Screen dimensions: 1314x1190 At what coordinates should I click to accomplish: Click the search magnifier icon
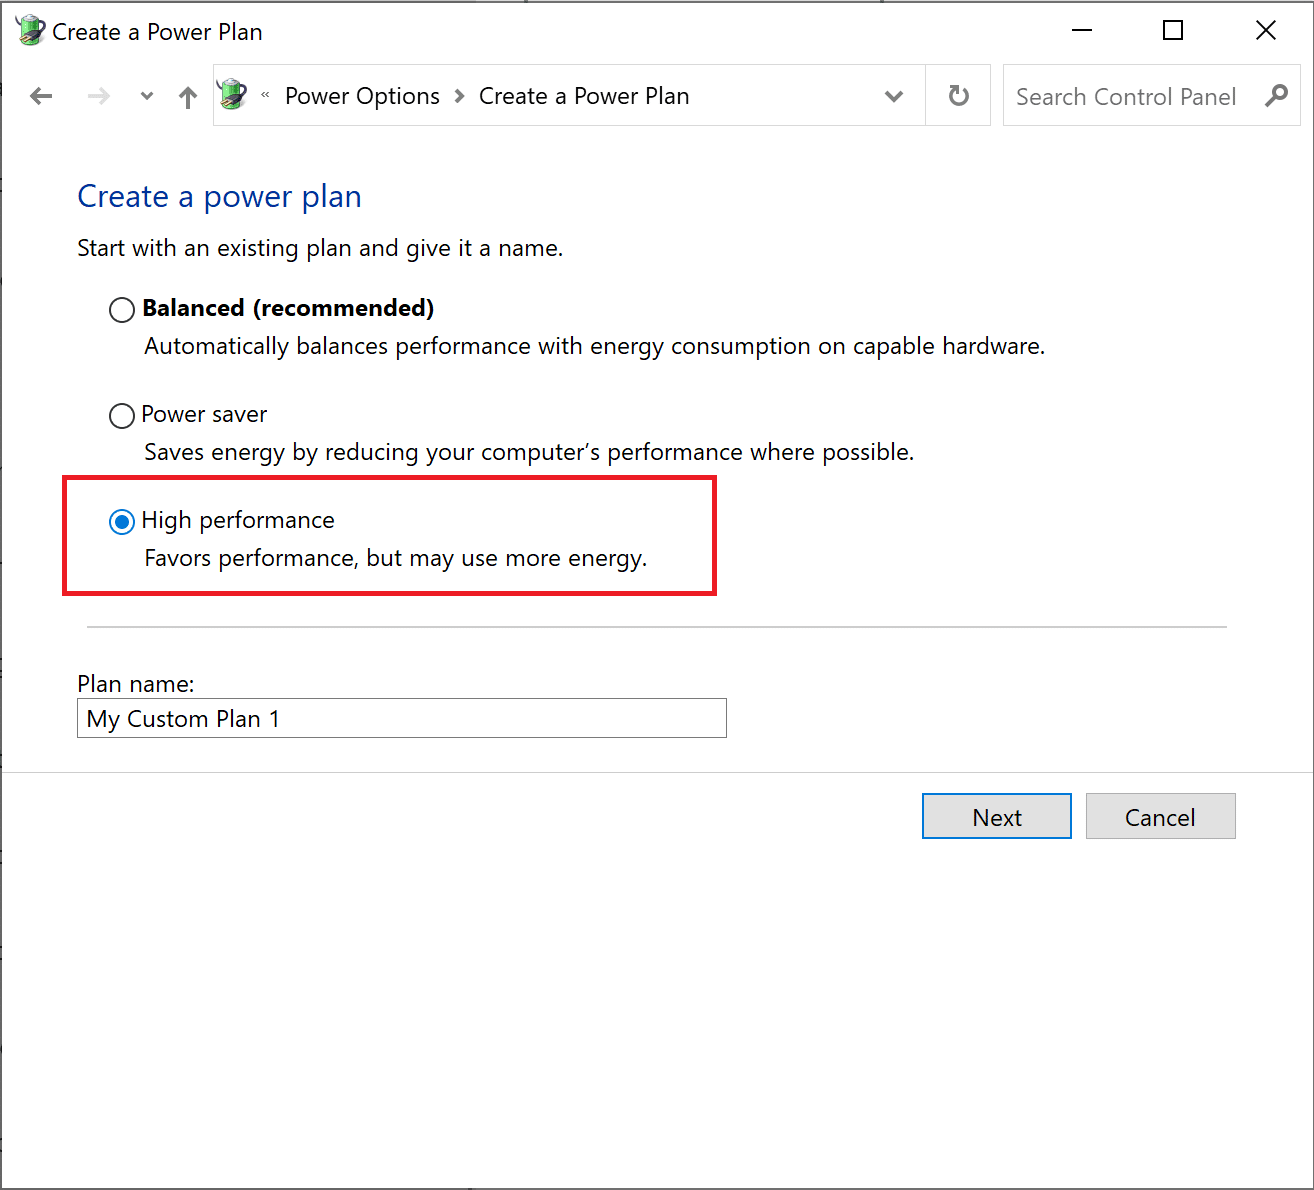(x=1276, y=96)
